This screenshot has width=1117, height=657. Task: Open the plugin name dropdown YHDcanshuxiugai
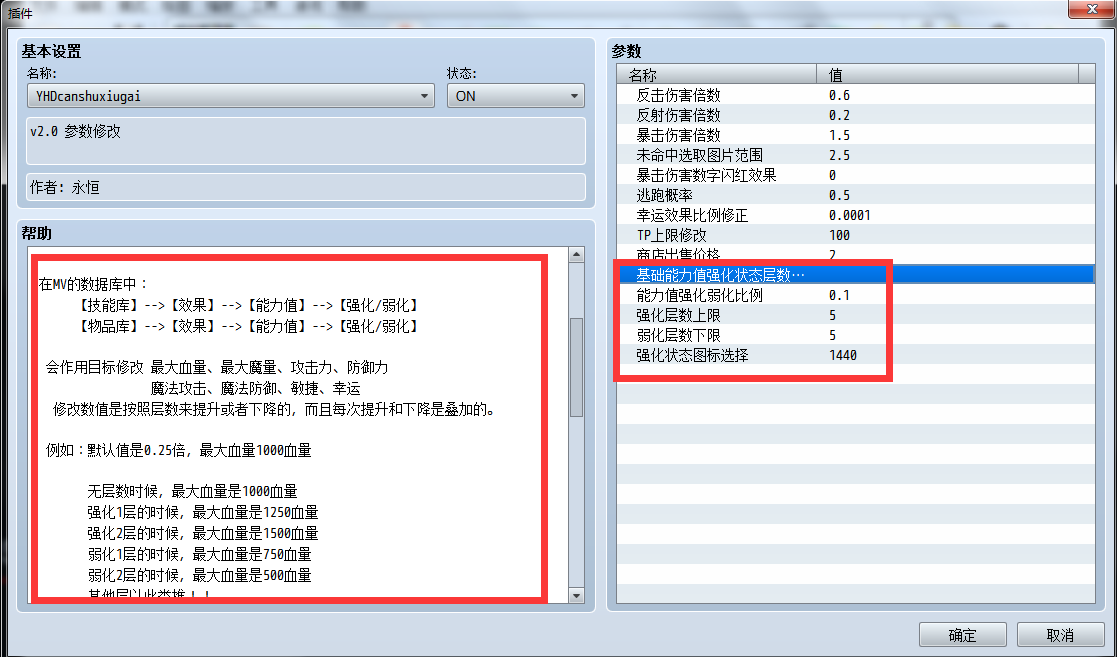pyautogui.click(x=231, y=95)
